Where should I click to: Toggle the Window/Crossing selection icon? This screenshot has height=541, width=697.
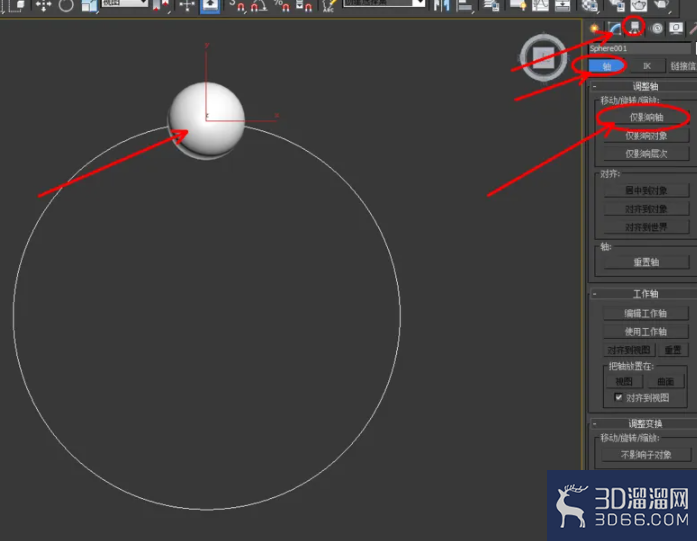[x=18, y=5]
